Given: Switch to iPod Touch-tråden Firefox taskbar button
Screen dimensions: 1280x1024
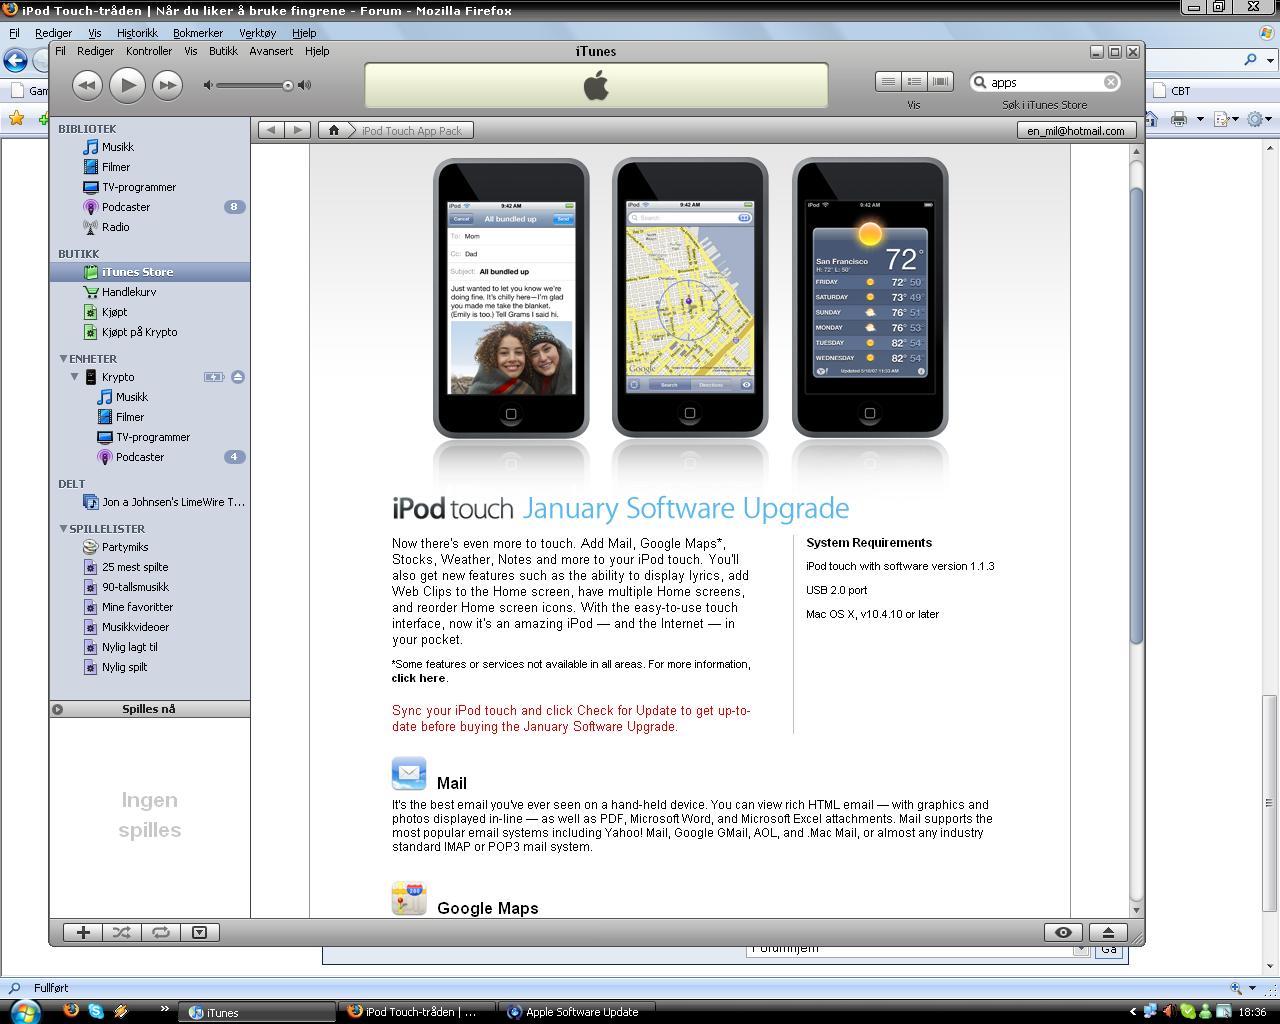Looking at the screenshot, I should coord(417,1012).
